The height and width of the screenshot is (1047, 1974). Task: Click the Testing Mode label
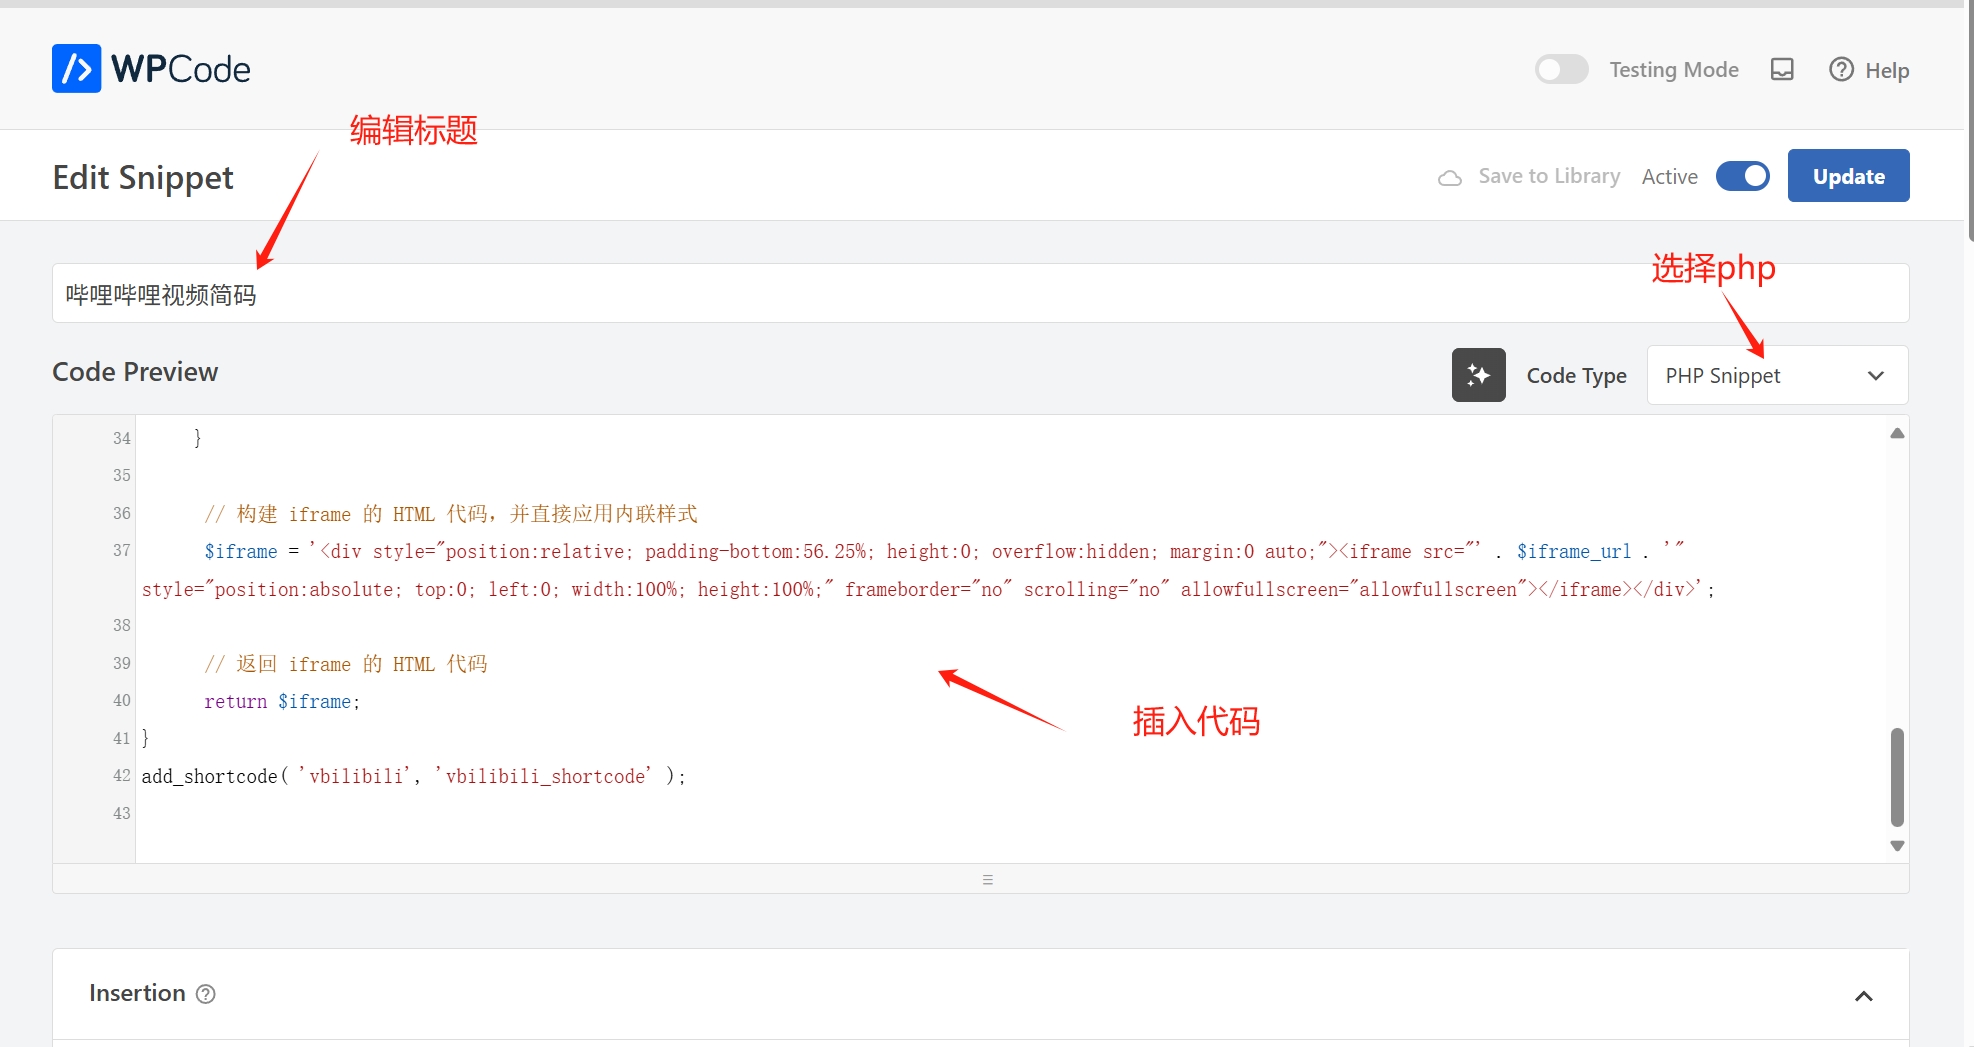1673,70
